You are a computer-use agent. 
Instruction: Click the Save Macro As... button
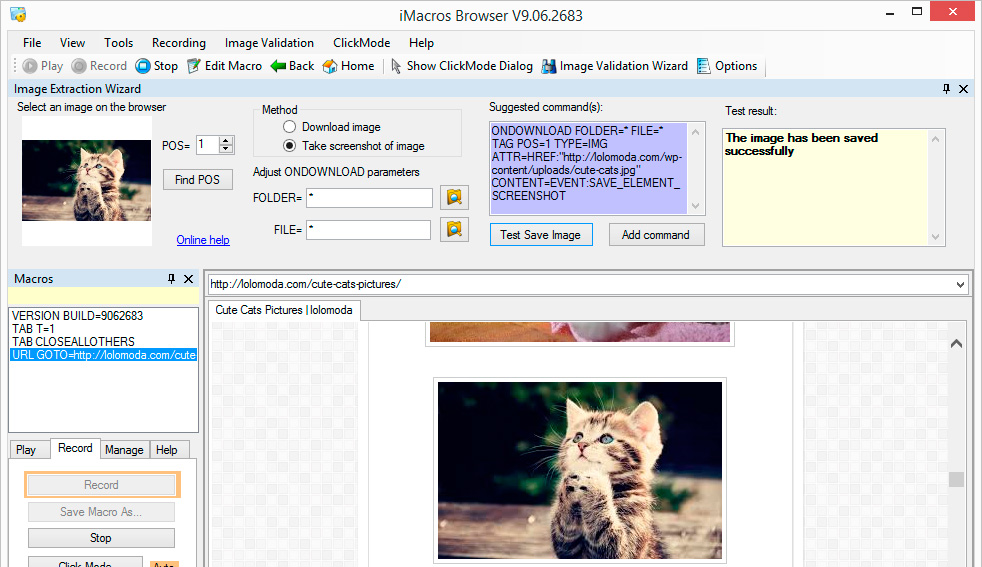pyautogui.click(x=101, y=512)
